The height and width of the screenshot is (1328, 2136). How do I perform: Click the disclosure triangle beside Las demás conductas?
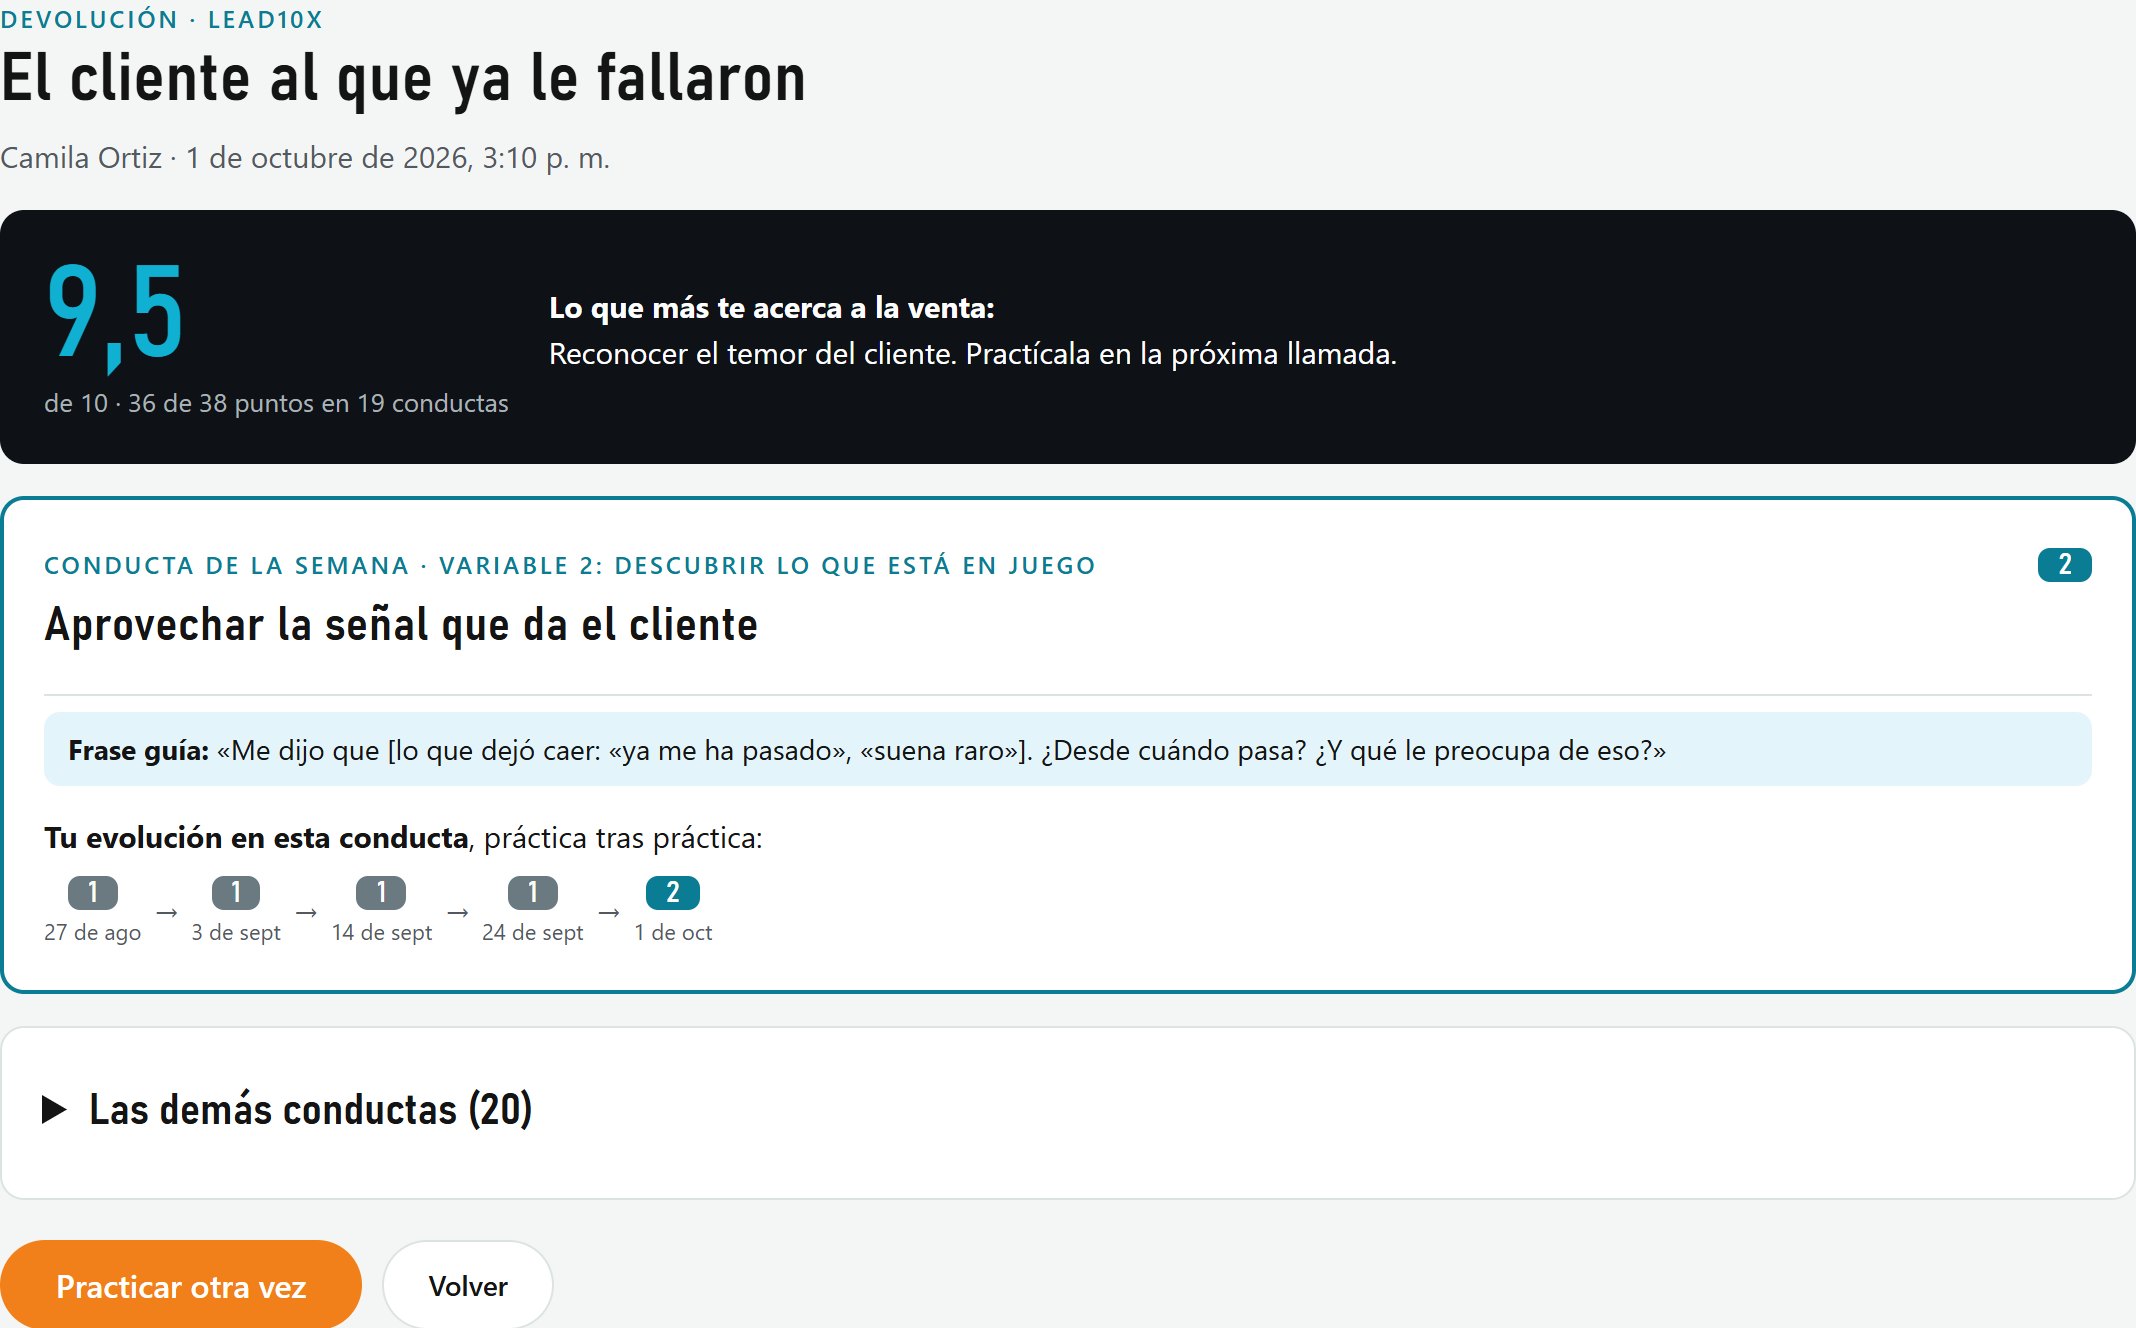pyautogui.click(x=54, y=1110)
